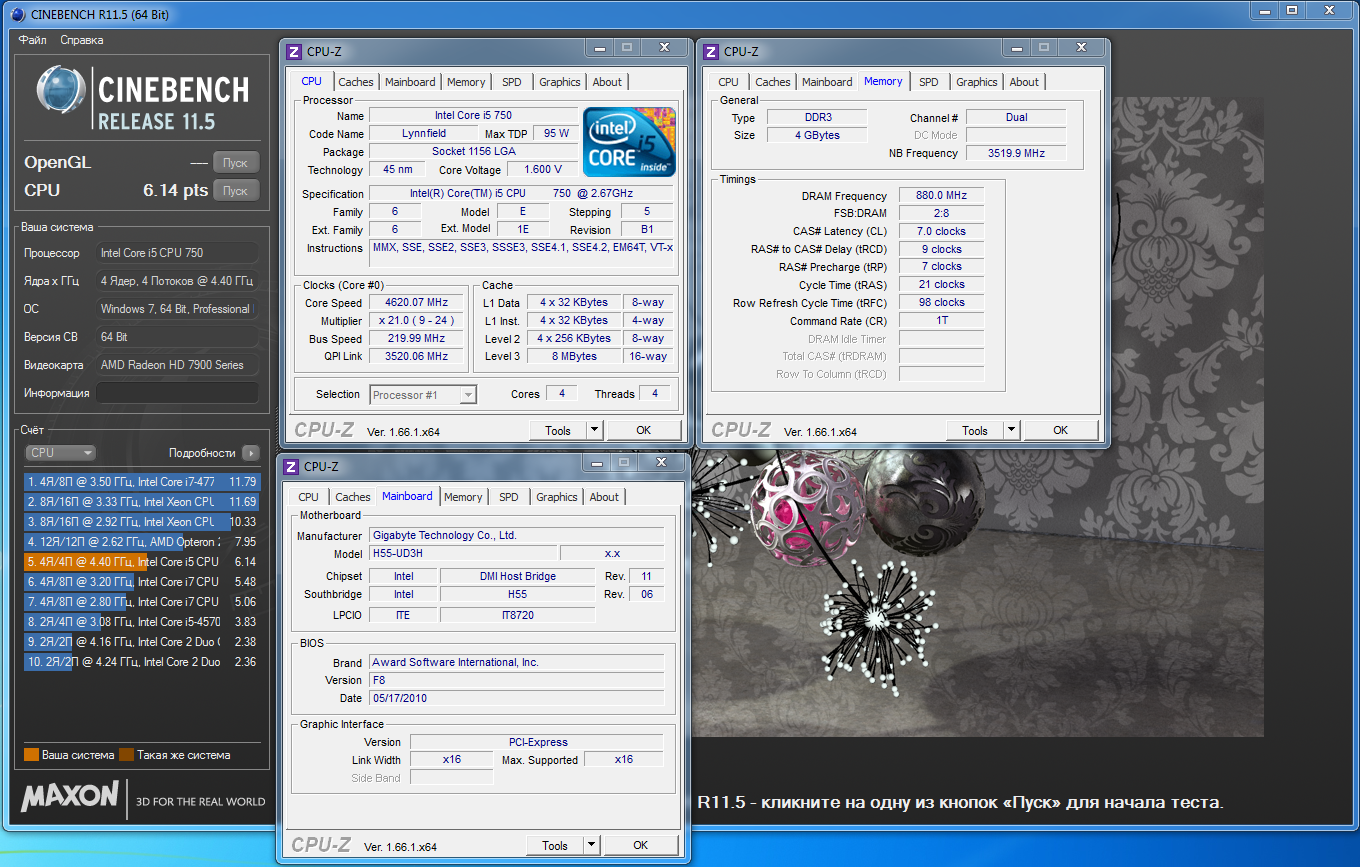
Task: Select the CPU tab in the Memory window
Action: pyautogui.click(x=729, y=82)
